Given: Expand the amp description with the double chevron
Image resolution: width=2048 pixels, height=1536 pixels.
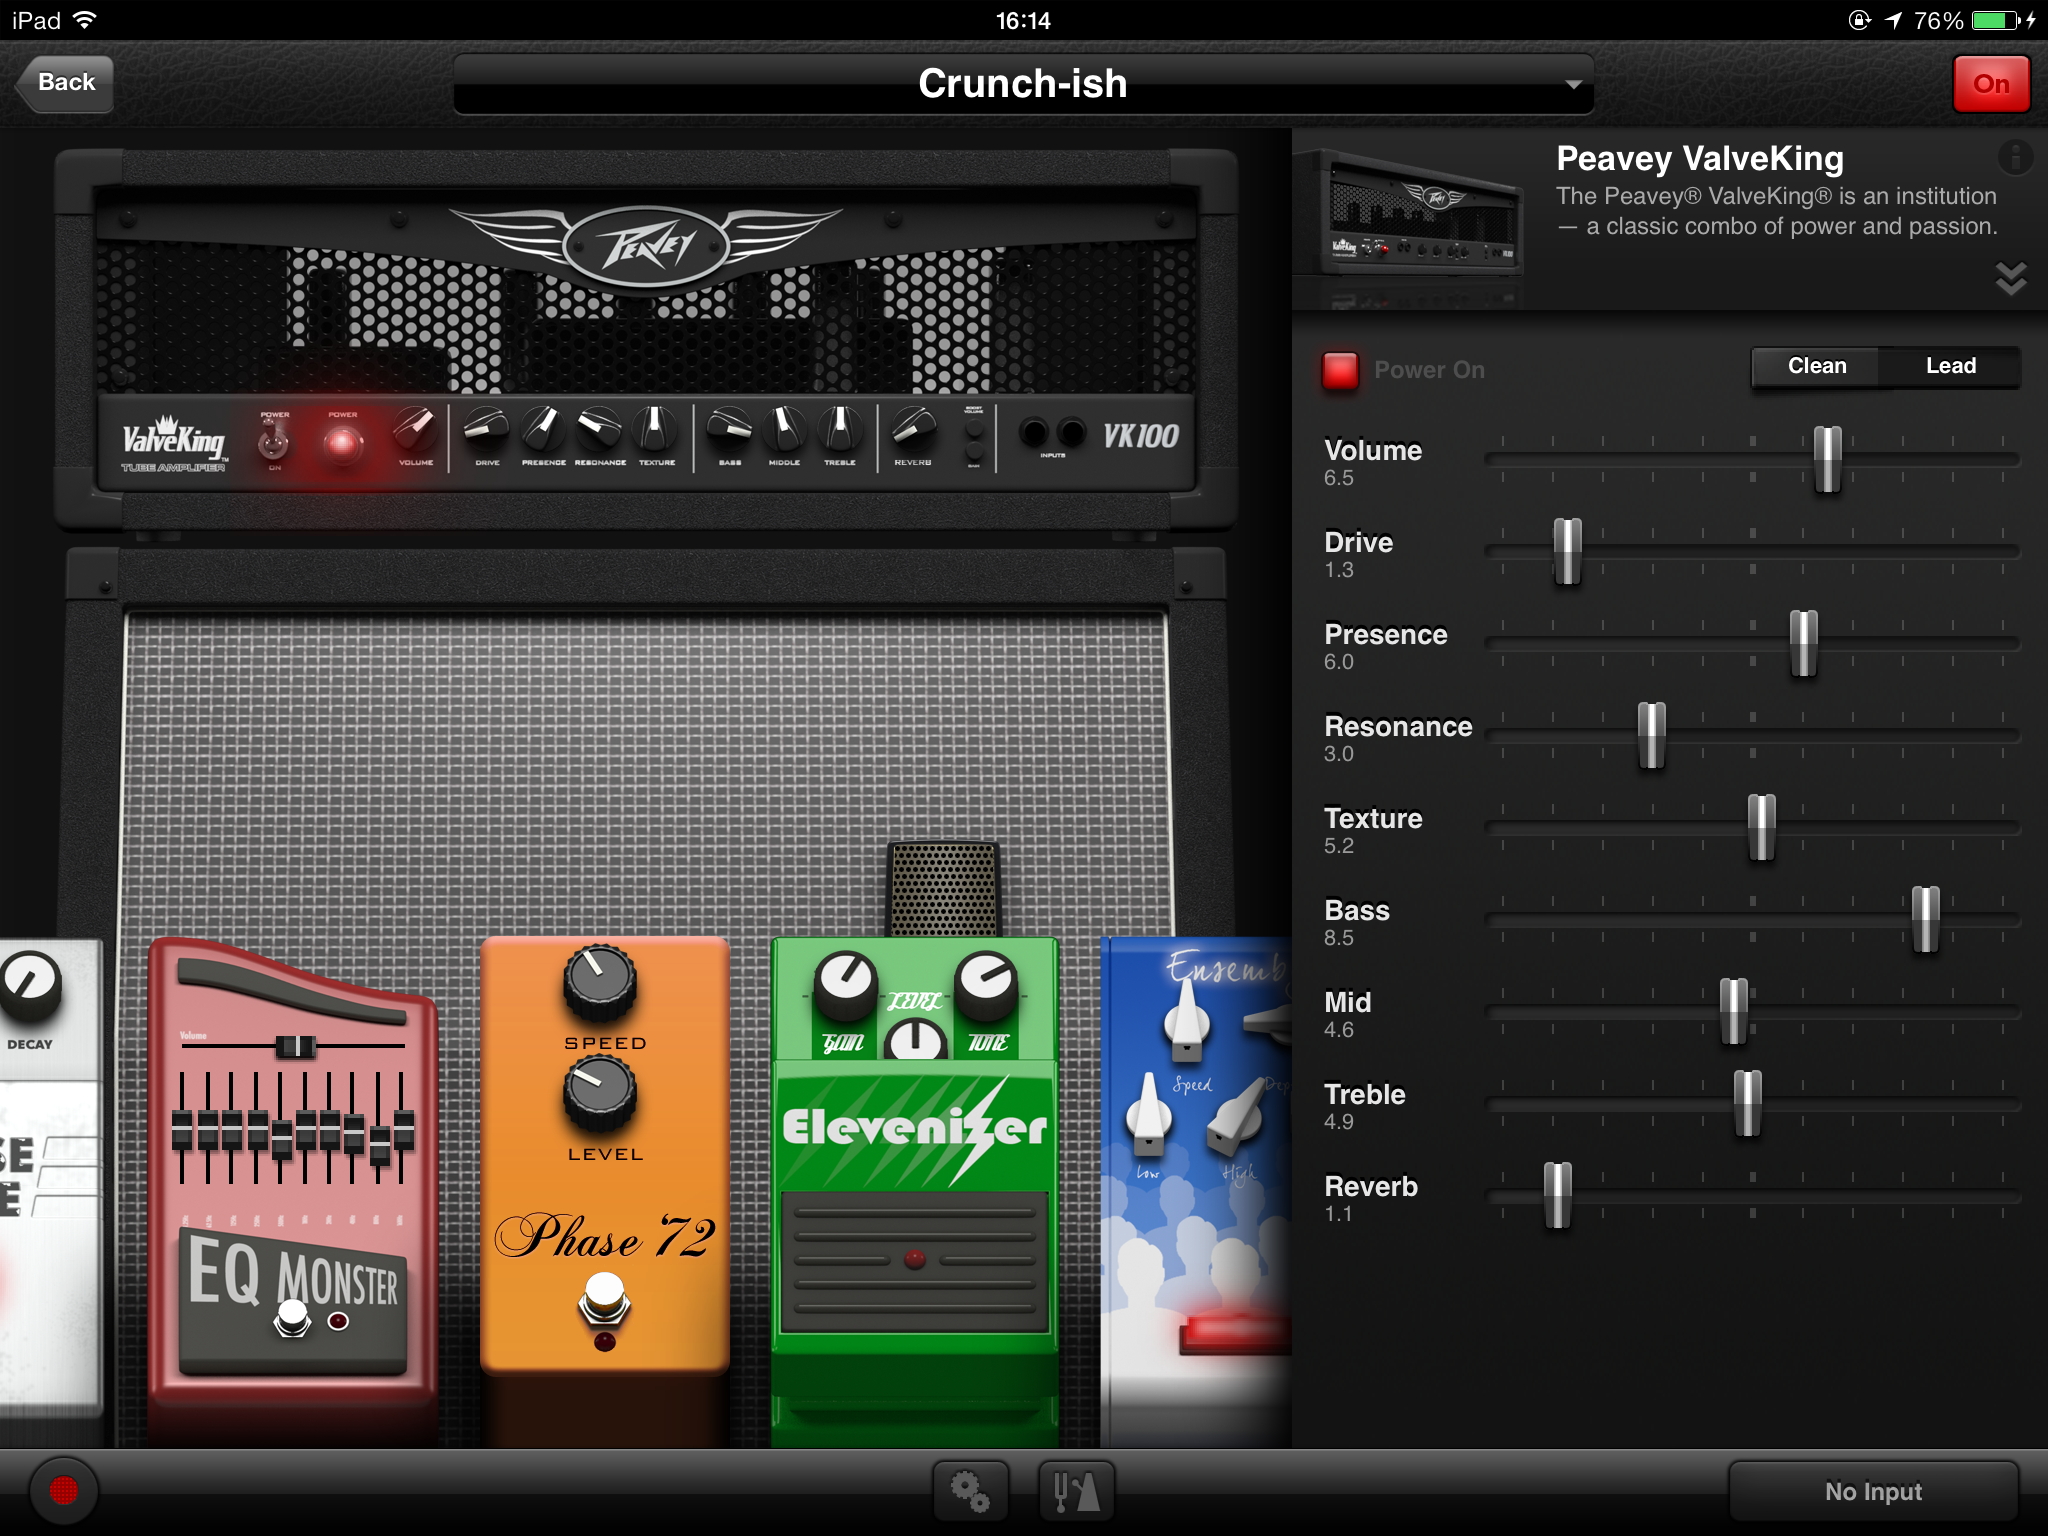Looking at the screenshot, I should (2011, 278).
